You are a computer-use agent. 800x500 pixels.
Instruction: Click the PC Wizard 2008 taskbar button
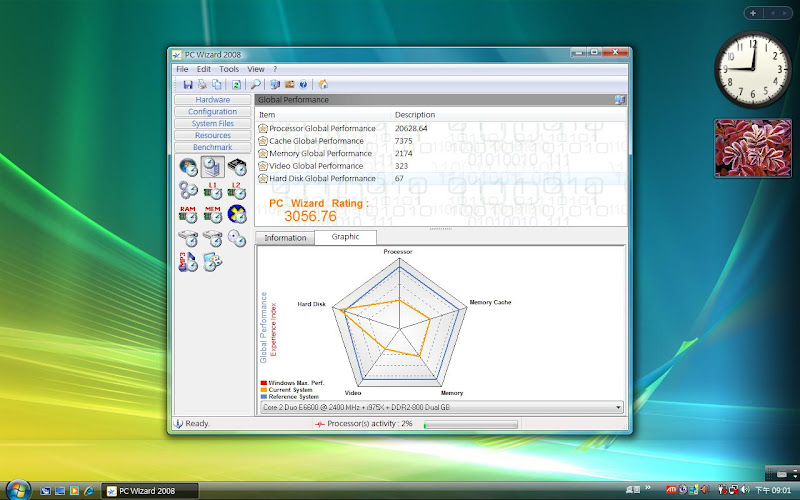coord(150,491)
